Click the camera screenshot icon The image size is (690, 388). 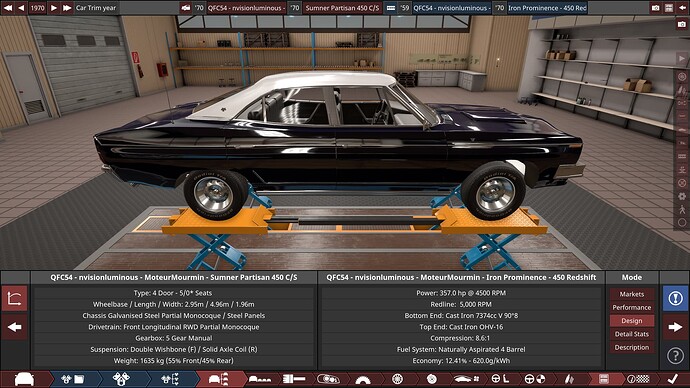click(x=682, y=24)
